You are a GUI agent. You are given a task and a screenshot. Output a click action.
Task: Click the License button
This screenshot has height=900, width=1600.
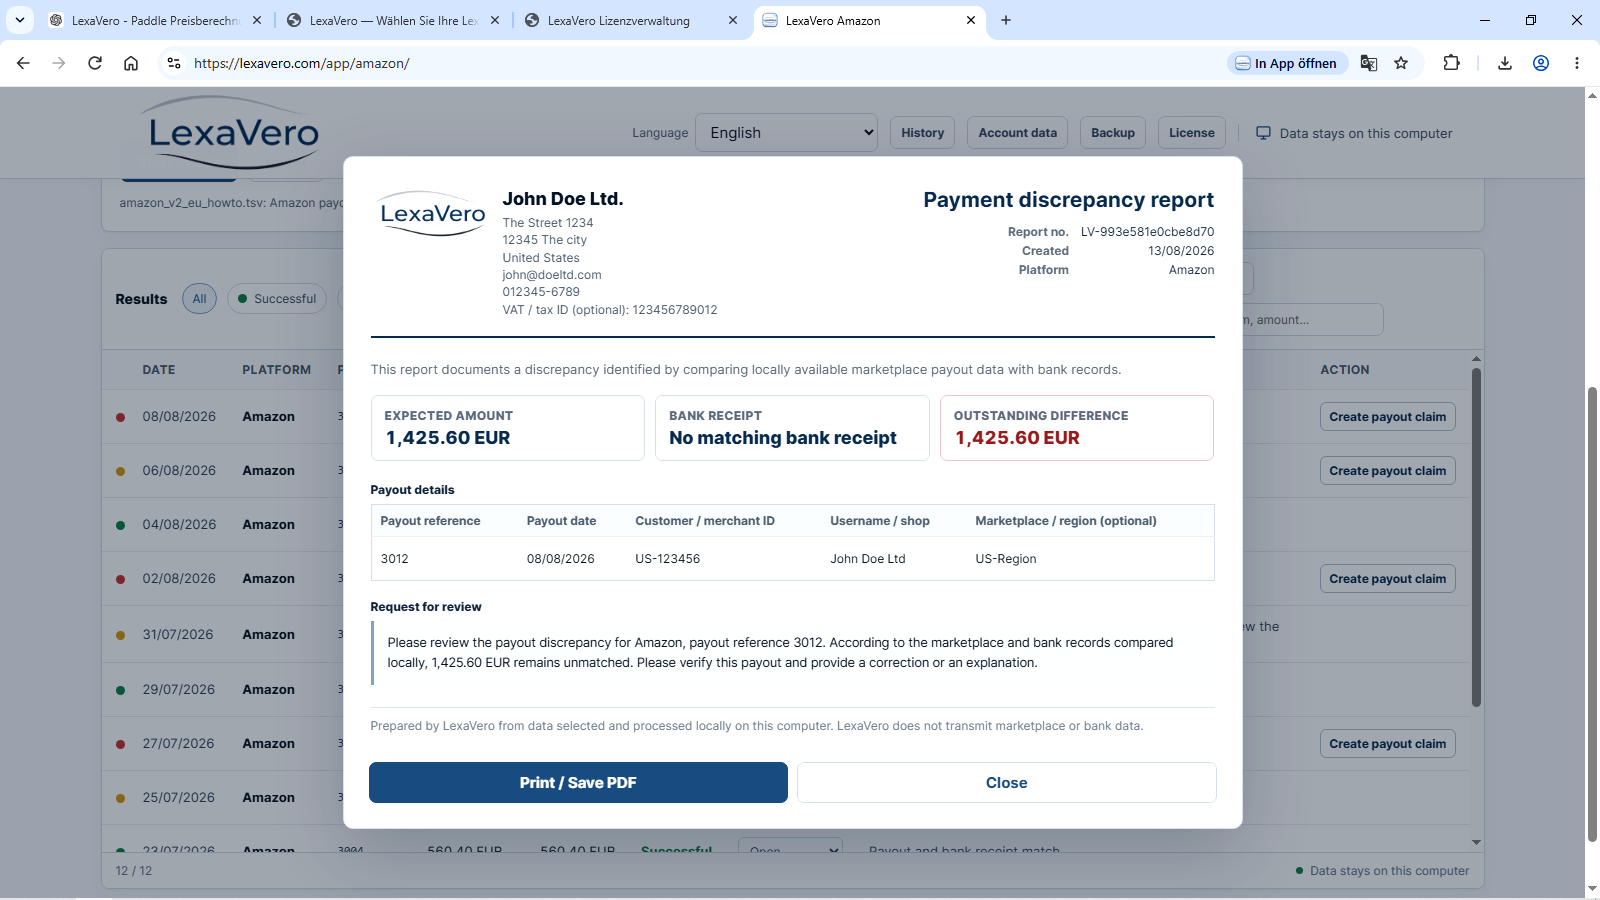[x=1192, y=133]
